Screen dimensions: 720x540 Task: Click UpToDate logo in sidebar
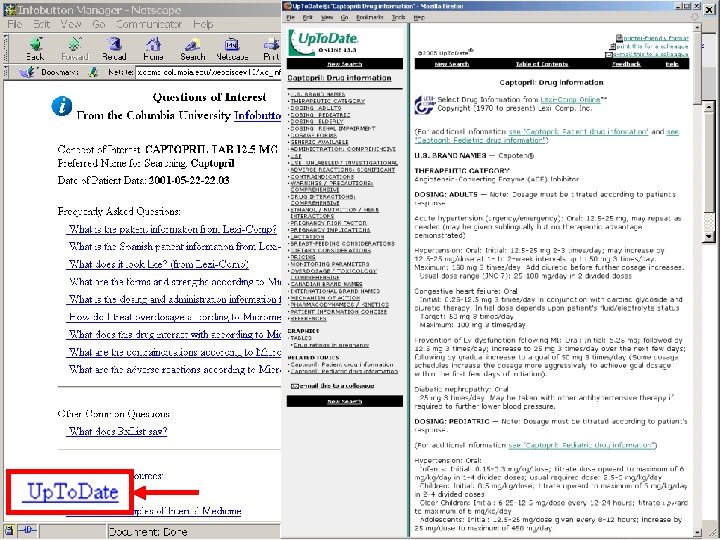tap(323, 42)
